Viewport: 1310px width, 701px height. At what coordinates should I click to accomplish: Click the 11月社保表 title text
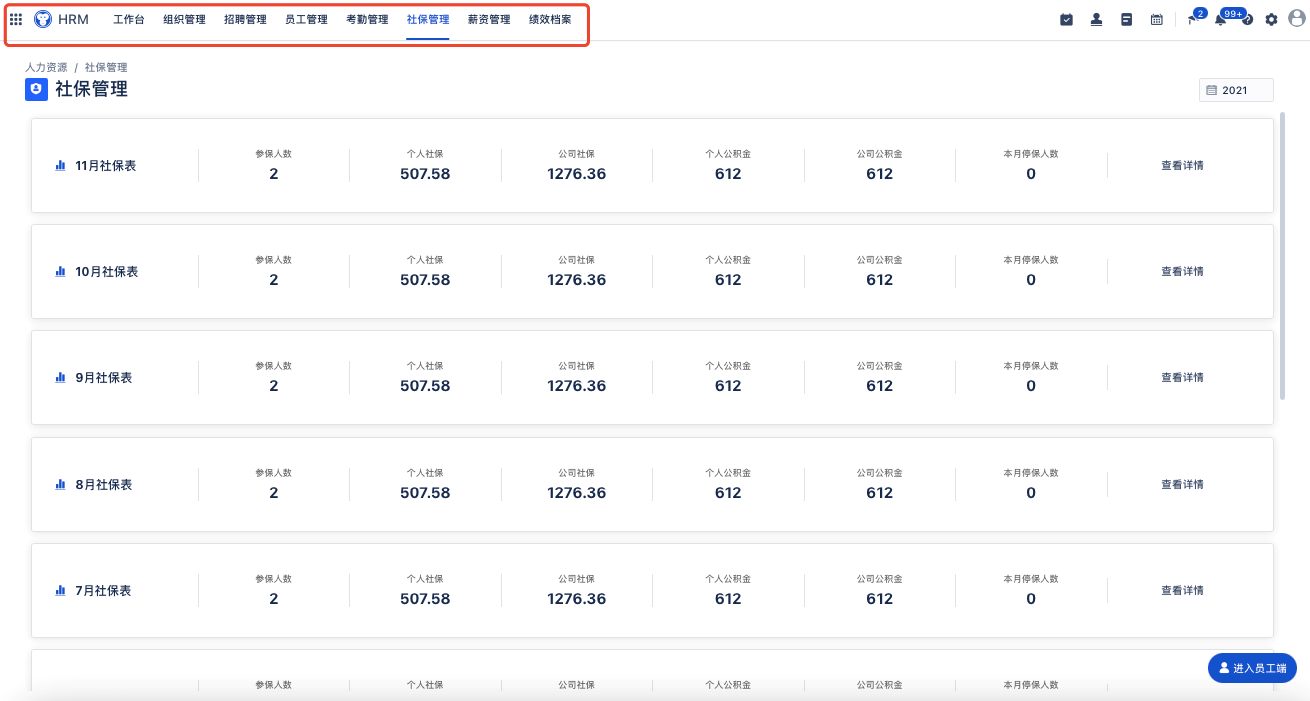[106, 165]
